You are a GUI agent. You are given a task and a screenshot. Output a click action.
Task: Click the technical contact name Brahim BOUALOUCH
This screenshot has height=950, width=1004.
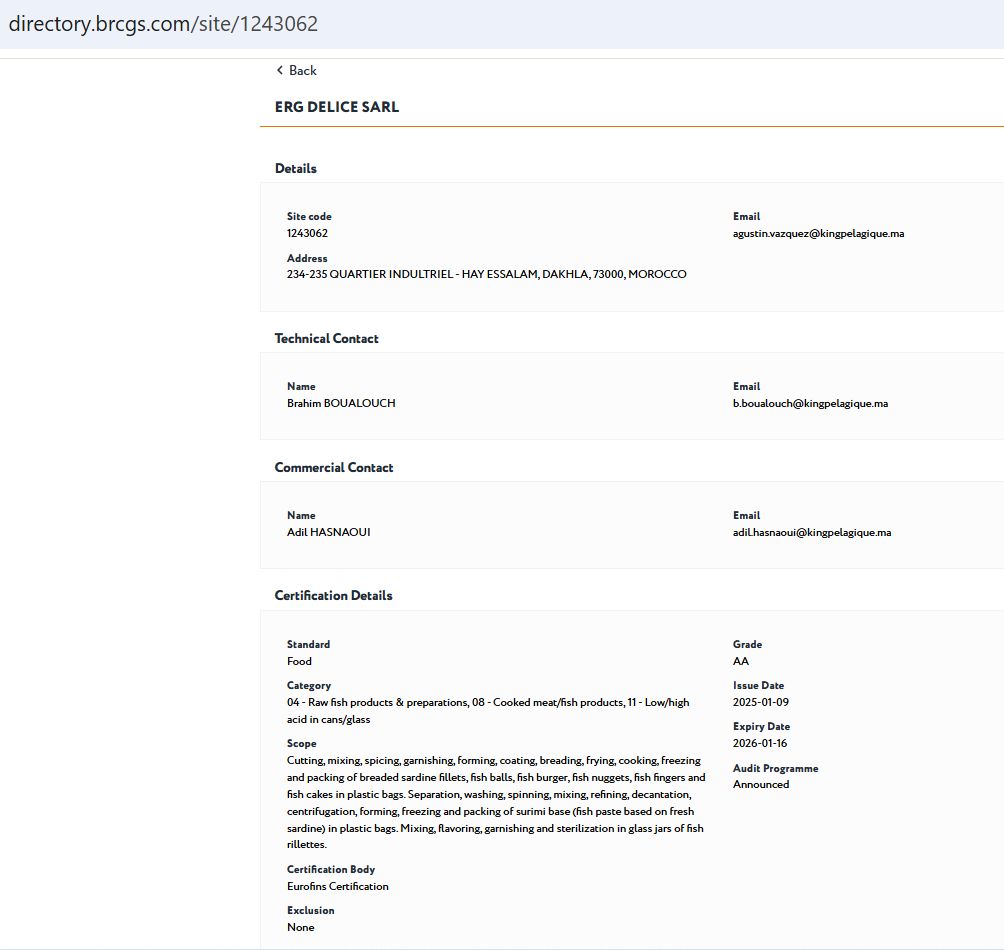click(341, 403)
